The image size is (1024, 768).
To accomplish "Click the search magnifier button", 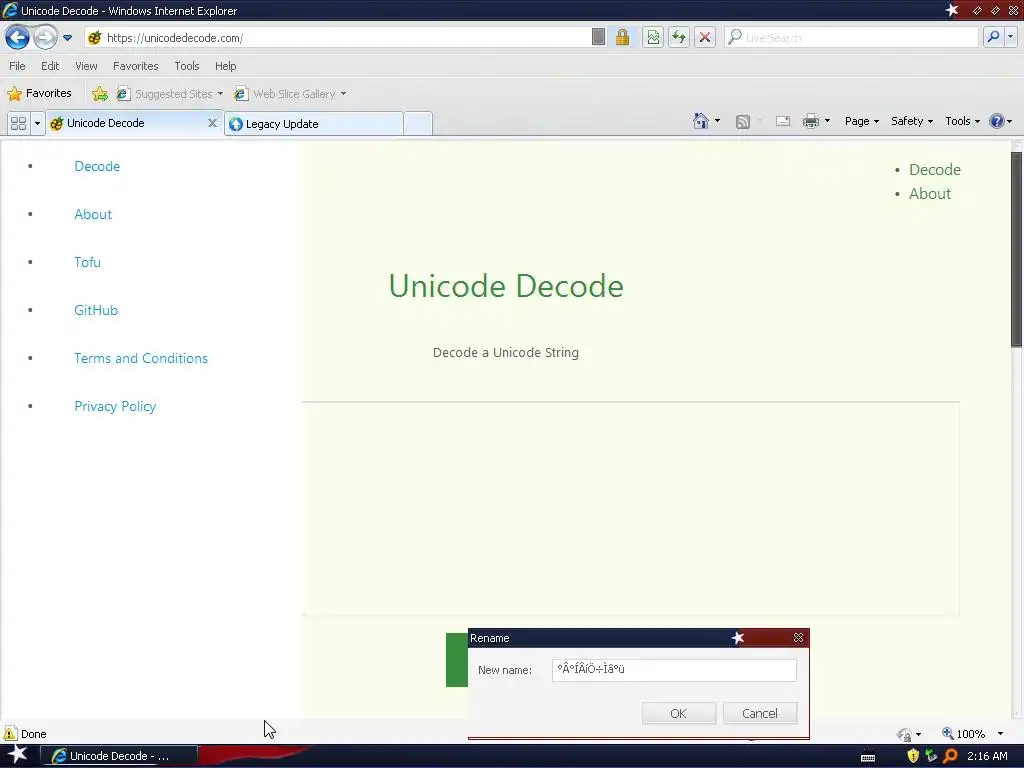I will (993, 37).
